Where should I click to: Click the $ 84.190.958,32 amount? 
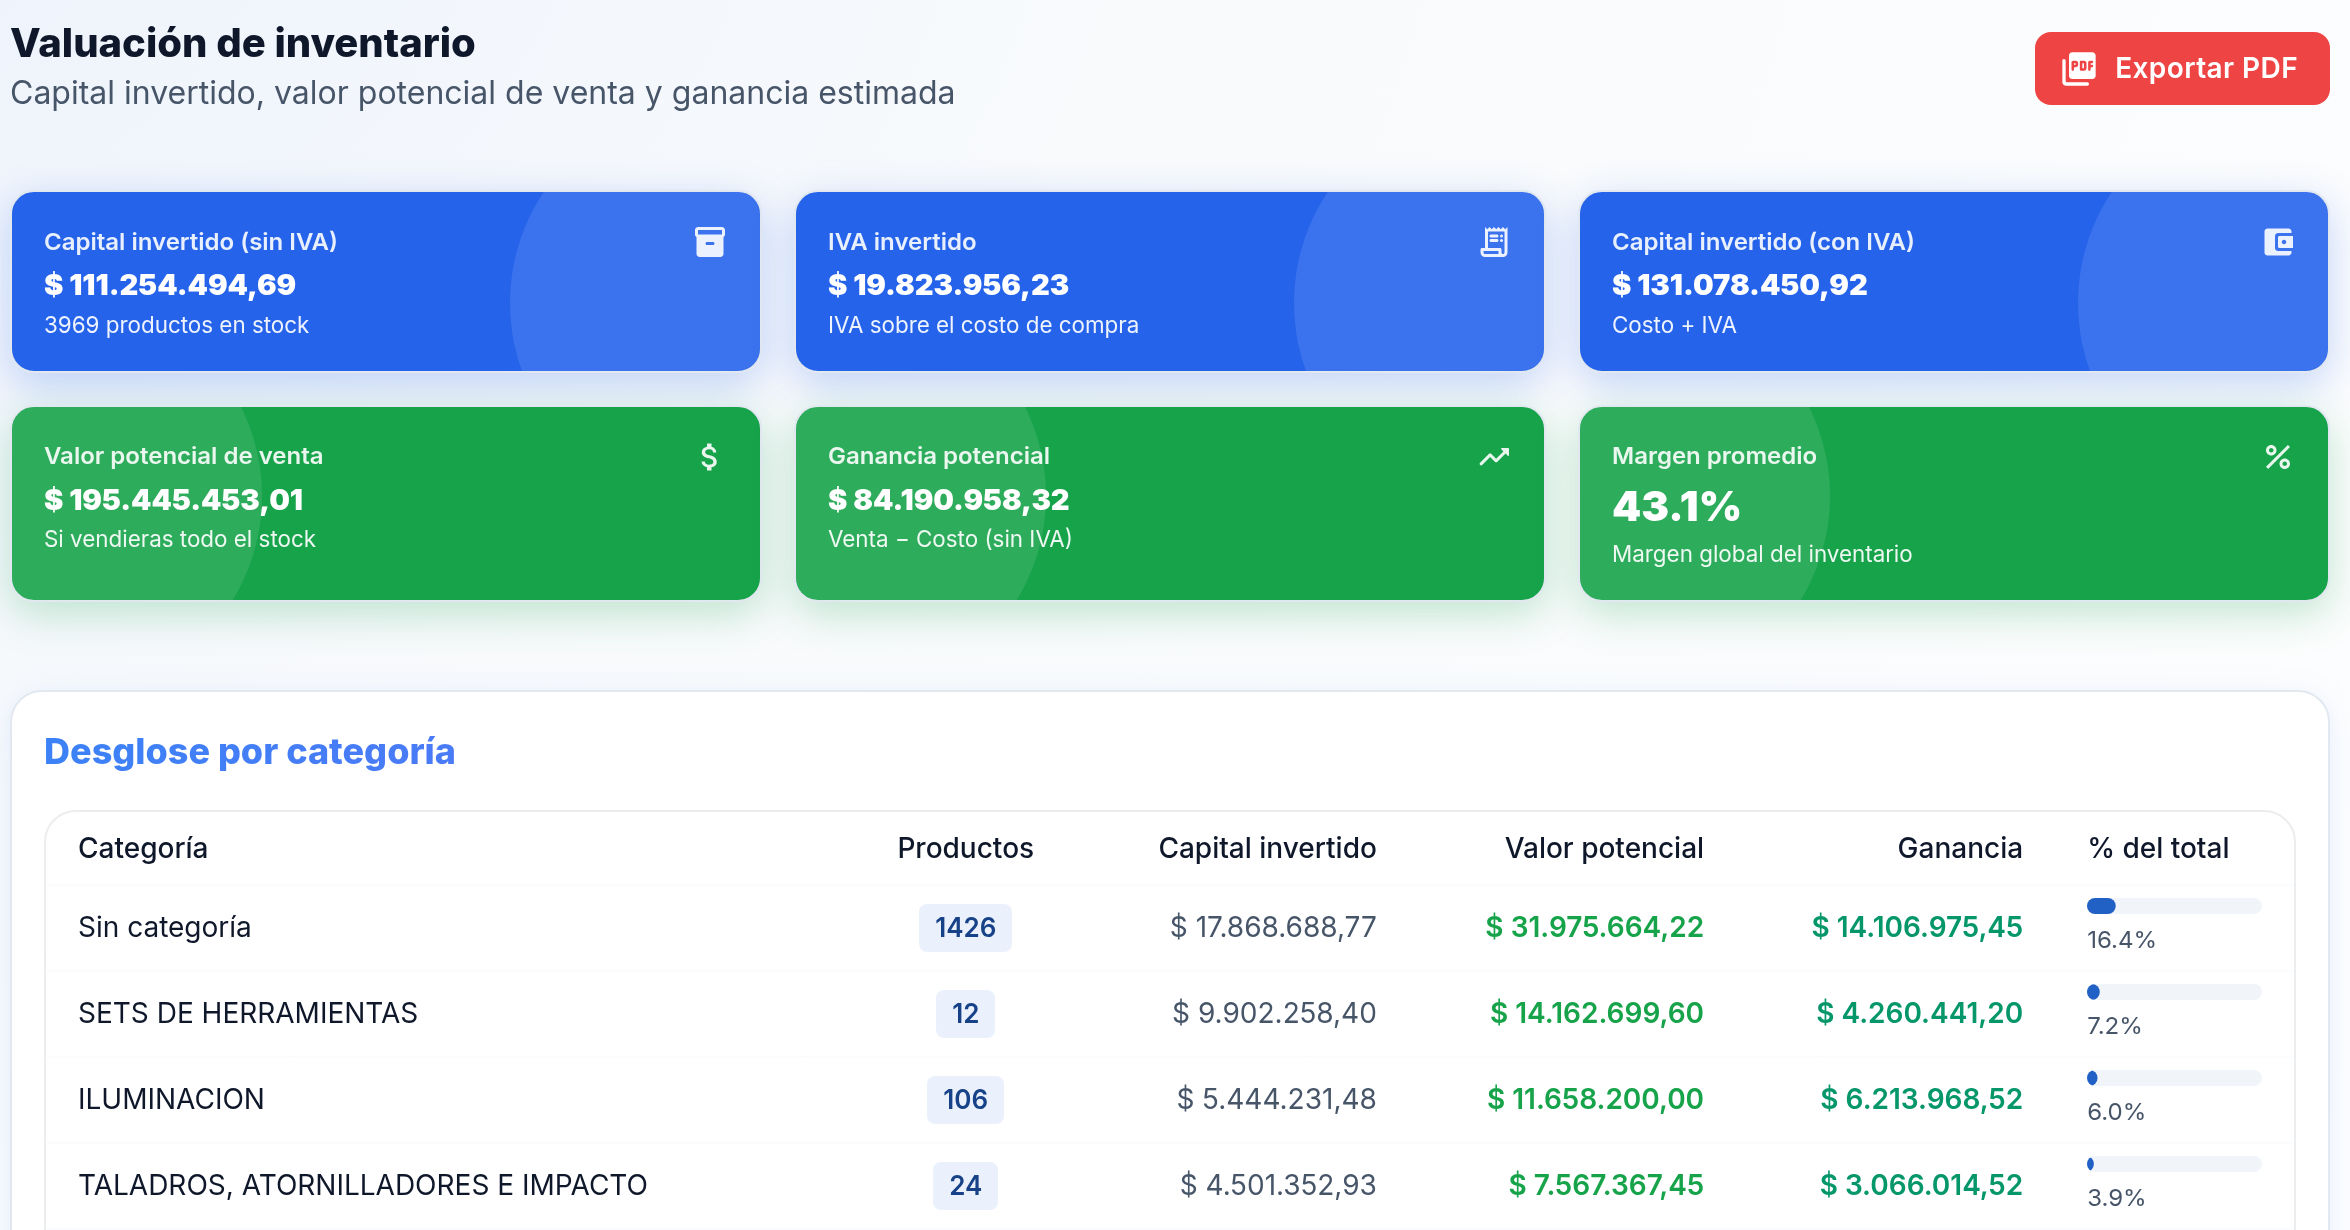(x=949, y=499)
